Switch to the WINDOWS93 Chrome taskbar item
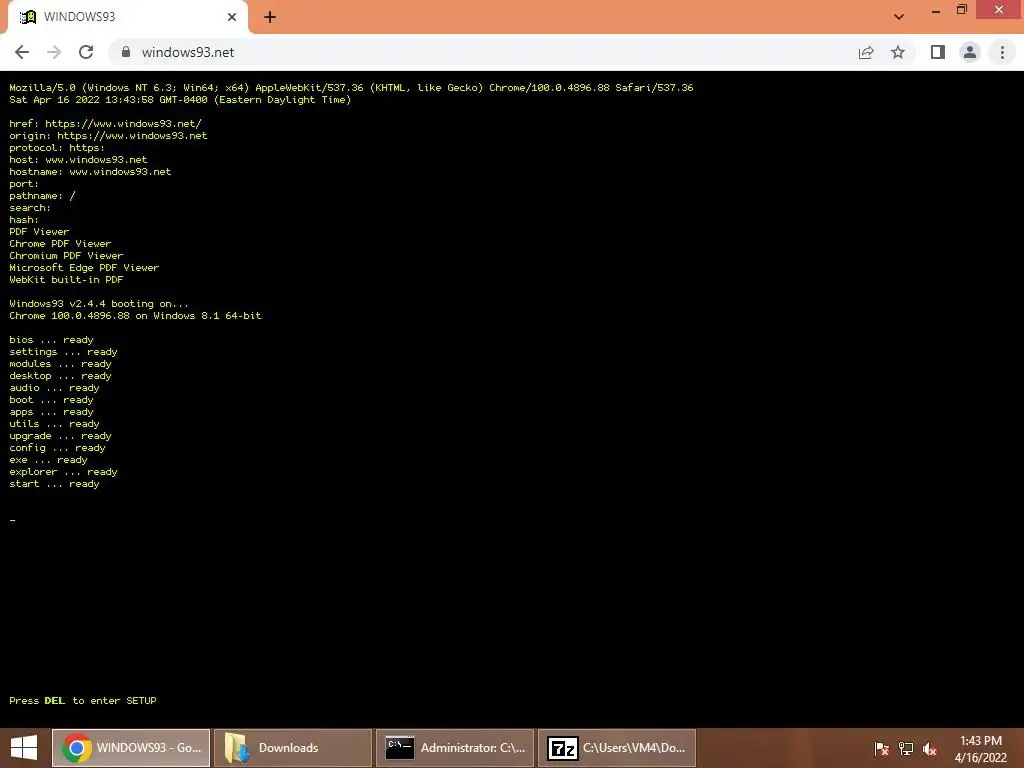Viewport: 1024px width, 768px height. (x=131, y=748)
